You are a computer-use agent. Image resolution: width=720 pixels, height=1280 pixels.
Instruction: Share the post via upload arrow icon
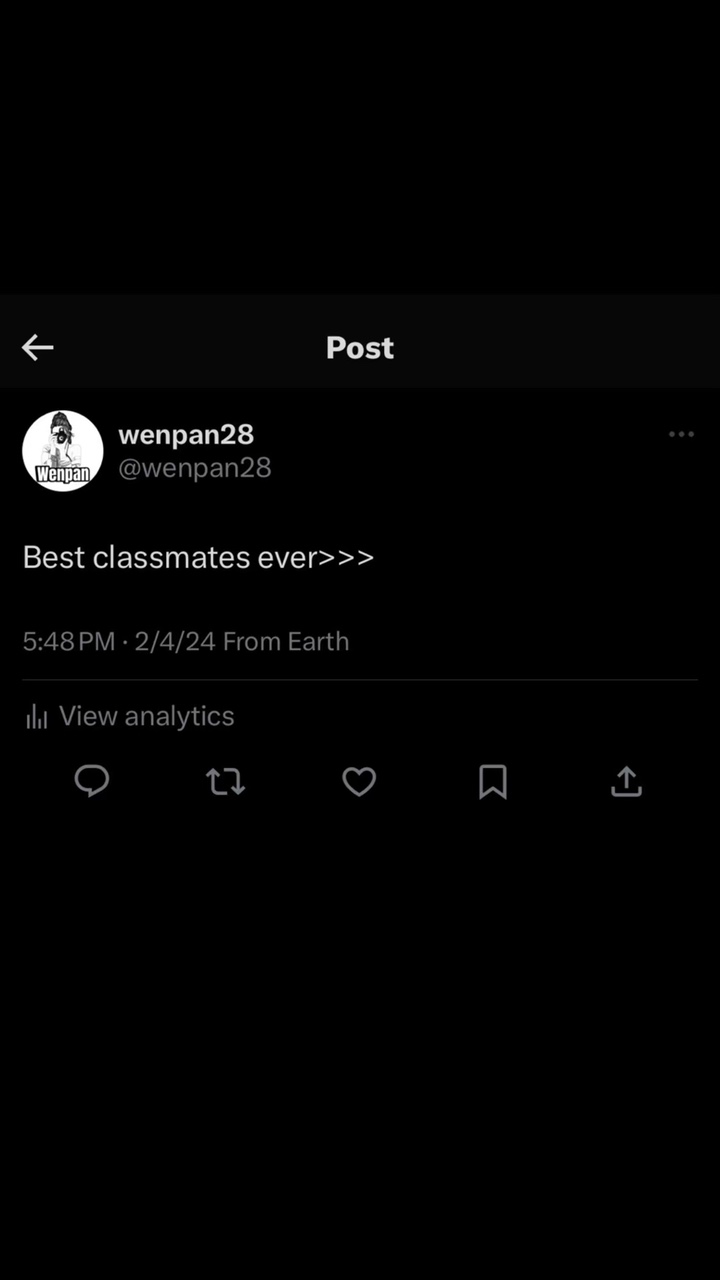click(x=626, y=782)
